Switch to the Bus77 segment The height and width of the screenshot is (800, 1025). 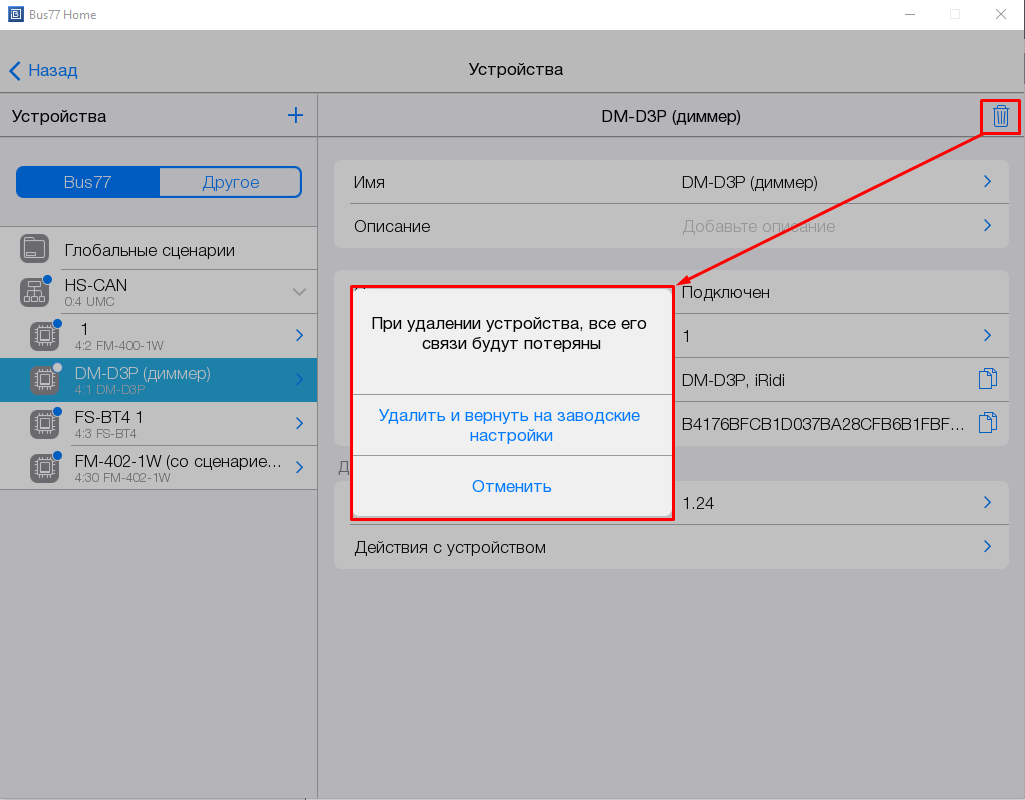87,182
